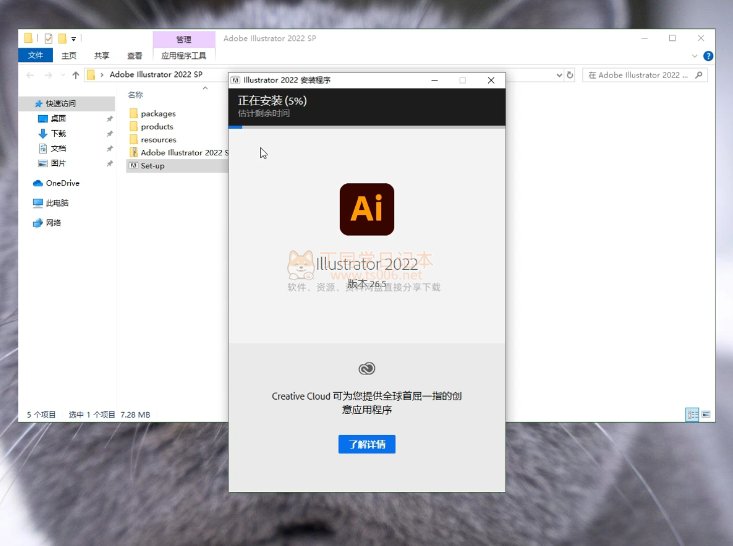This screenshot has width=733, height=546.
Task: Open OneDrive in the sidebar
Action: 62,183
